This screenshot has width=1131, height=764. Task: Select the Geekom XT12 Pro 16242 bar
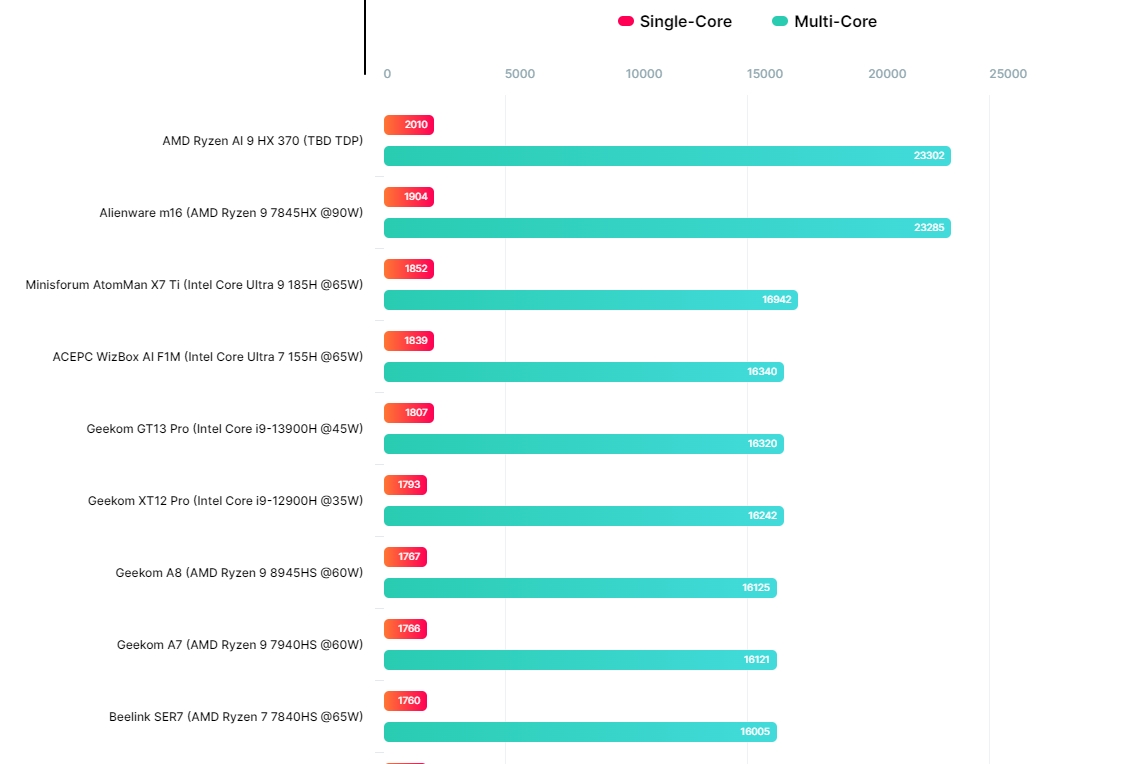coord(584,516)
